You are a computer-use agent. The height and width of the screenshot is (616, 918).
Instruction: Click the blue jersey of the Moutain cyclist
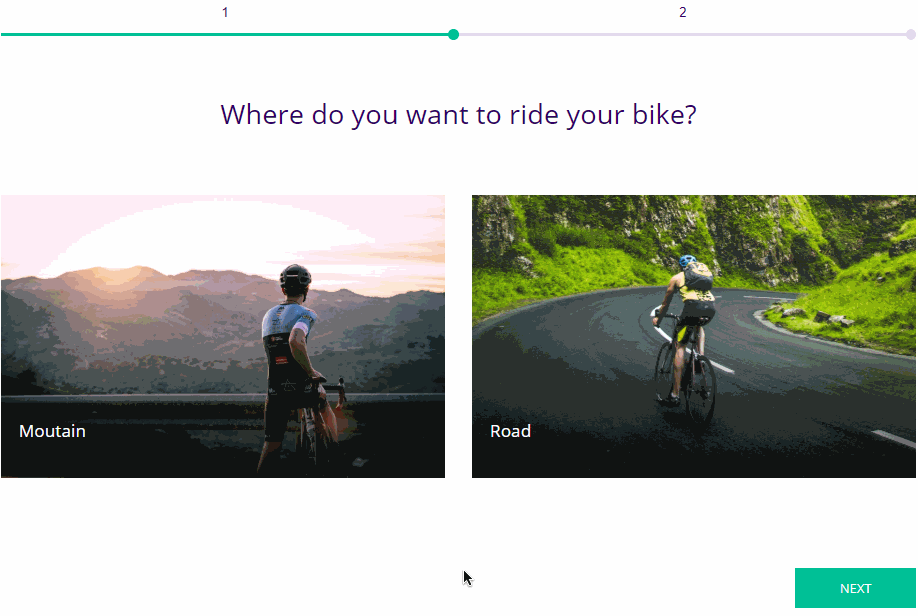[x=289, y=320]
